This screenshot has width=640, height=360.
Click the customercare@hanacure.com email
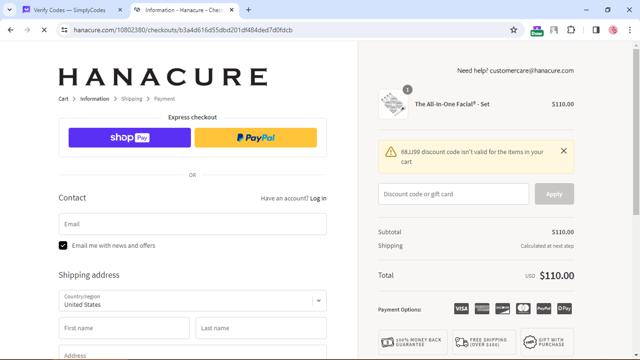(x=531, y=71)
